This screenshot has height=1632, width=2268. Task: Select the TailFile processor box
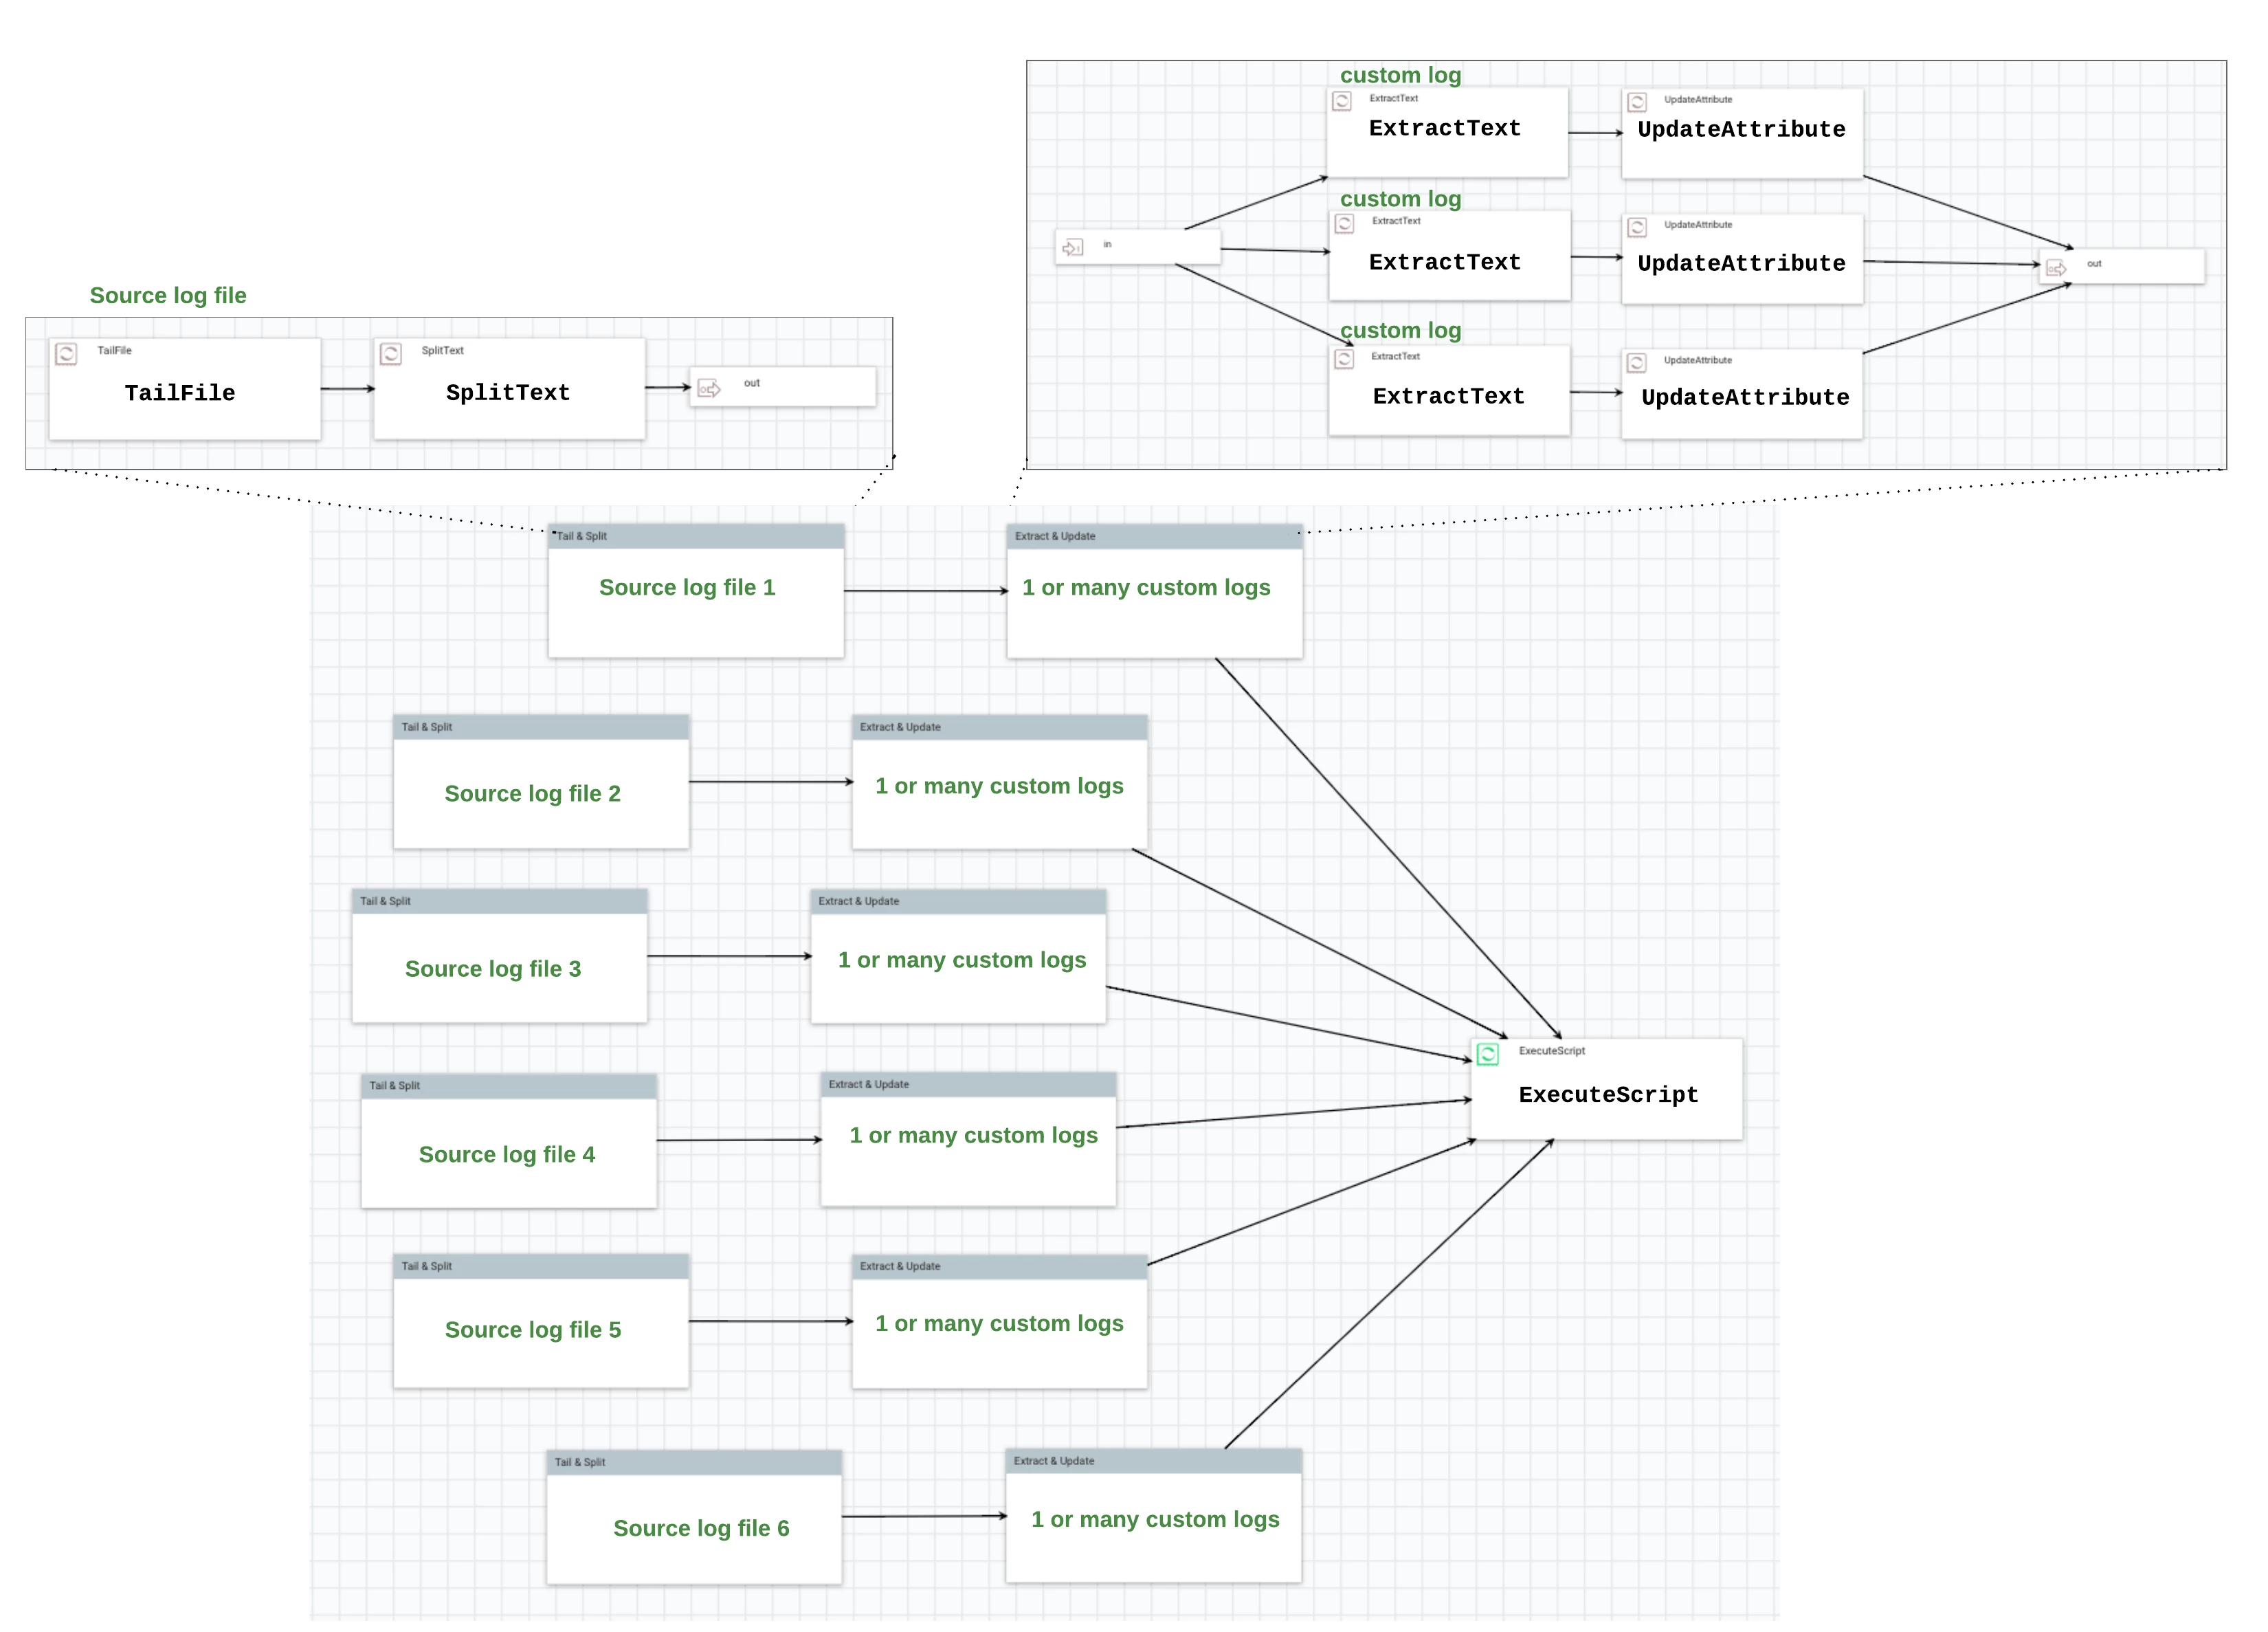click(x=185, y=389)
